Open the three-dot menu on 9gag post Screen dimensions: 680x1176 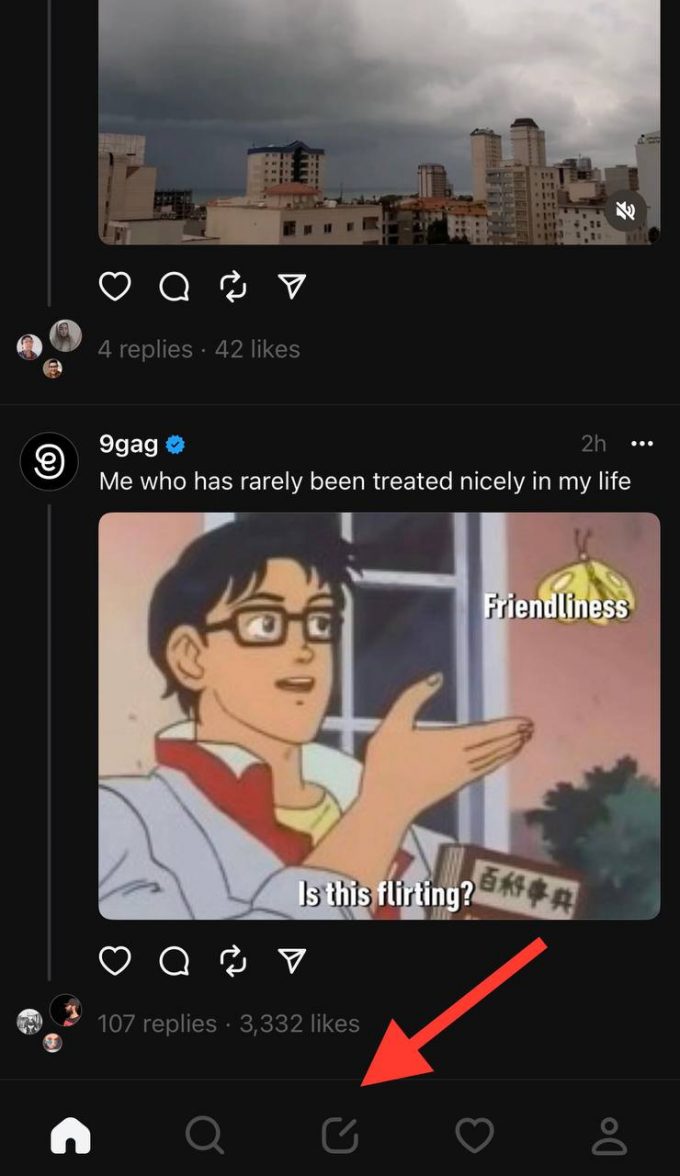(642, 443)
